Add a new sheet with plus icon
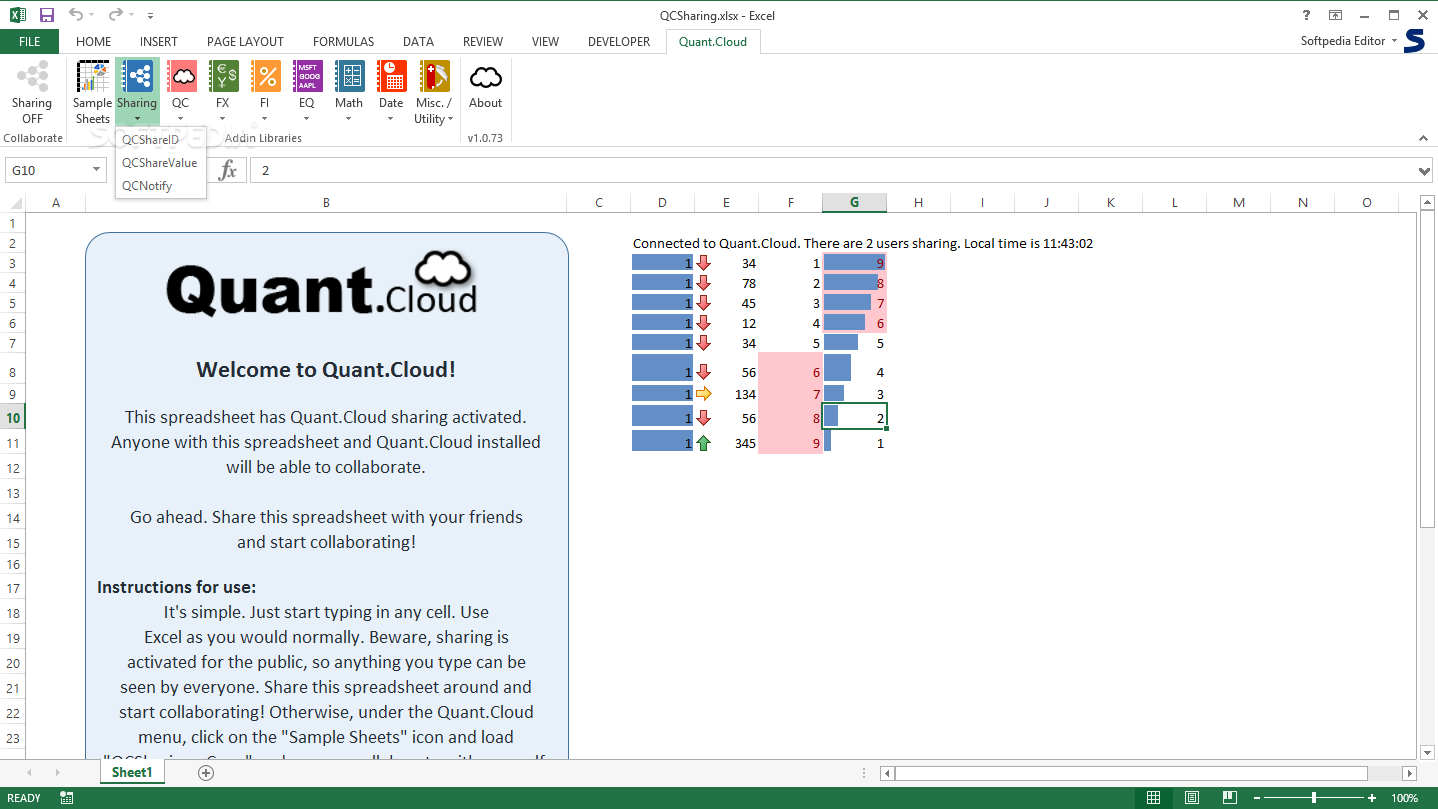The width and height of the screenshot is (1438, 809). [x=206, y=773]
